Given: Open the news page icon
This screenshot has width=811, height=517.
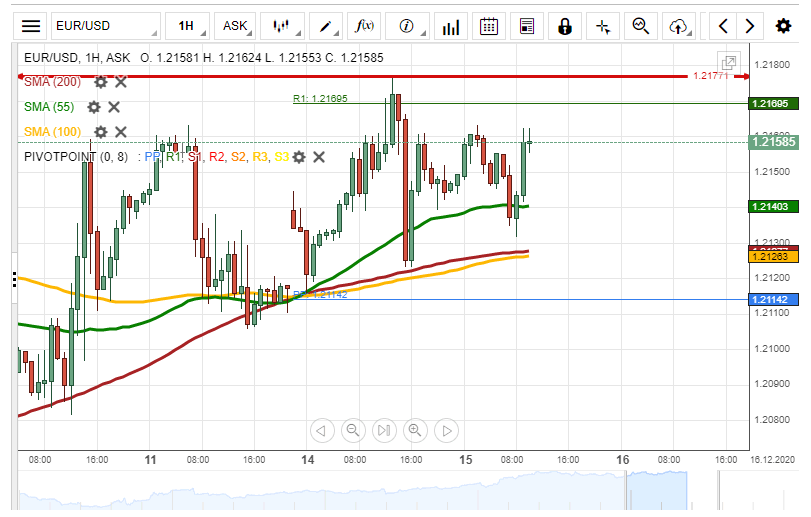Looking at the screenshot, I should tap(527, 26).
